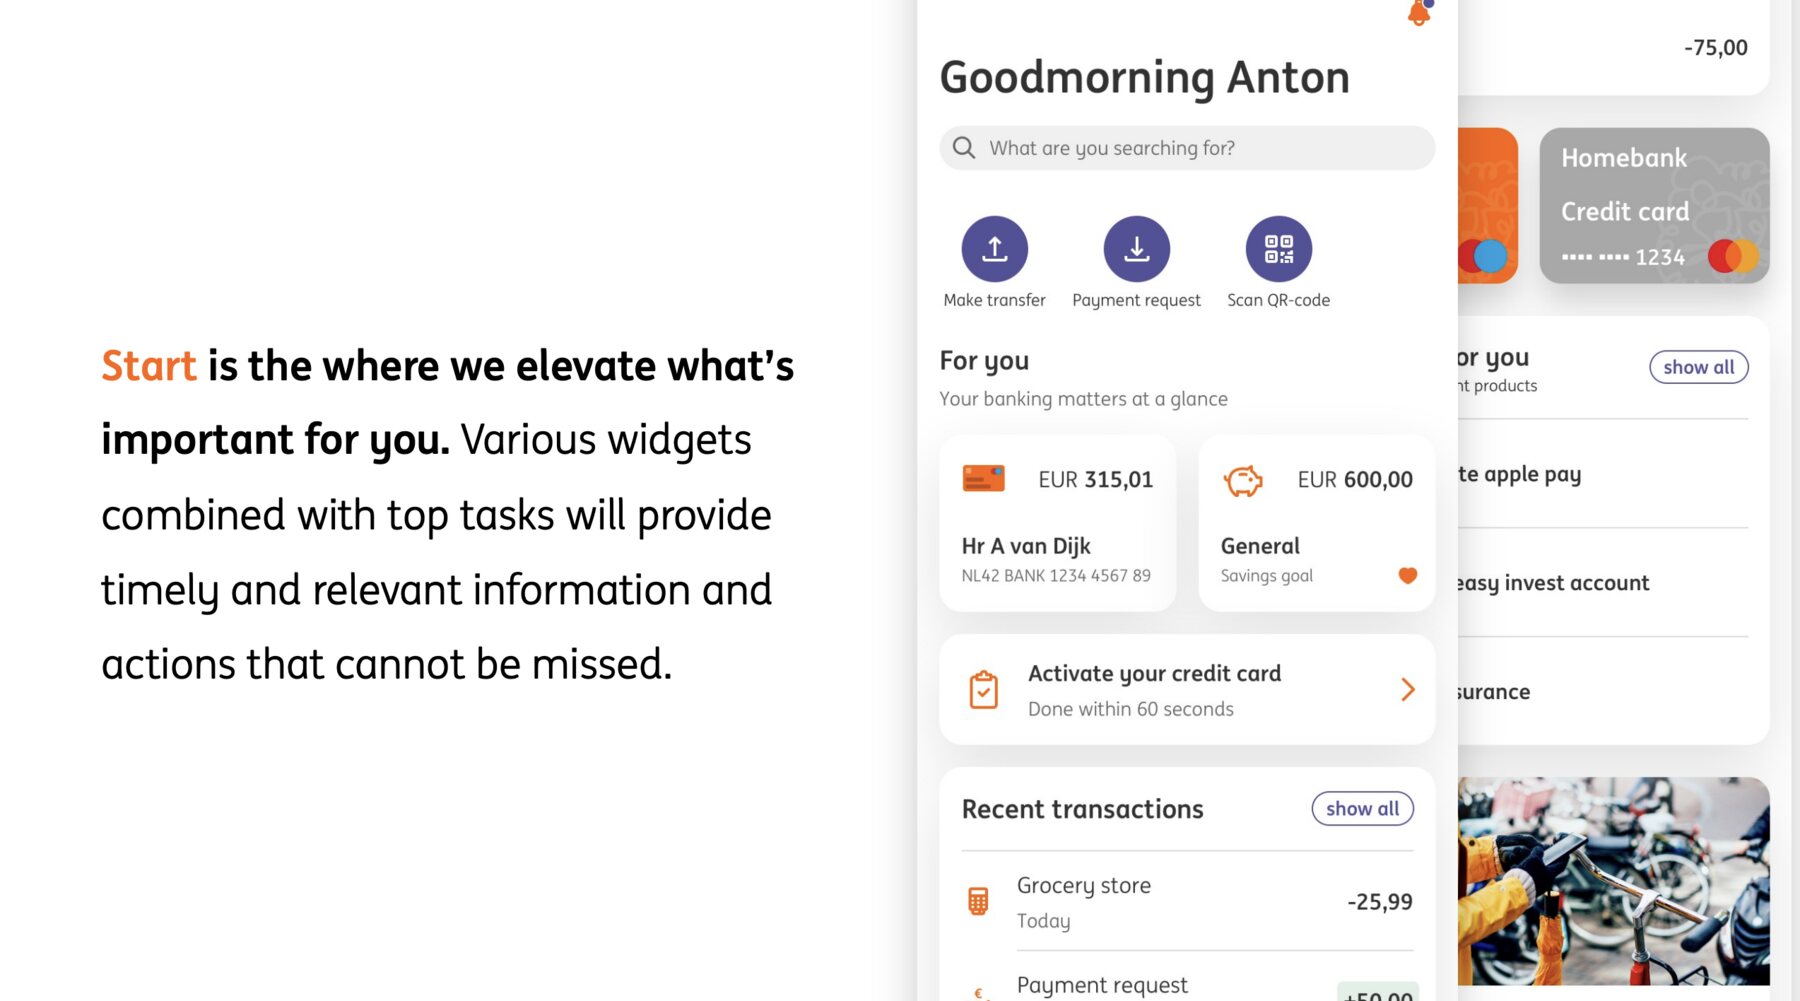1800x1001 pixels.
Task: Toggle the heart on General savings goal
Action: tap(1407, 575)
